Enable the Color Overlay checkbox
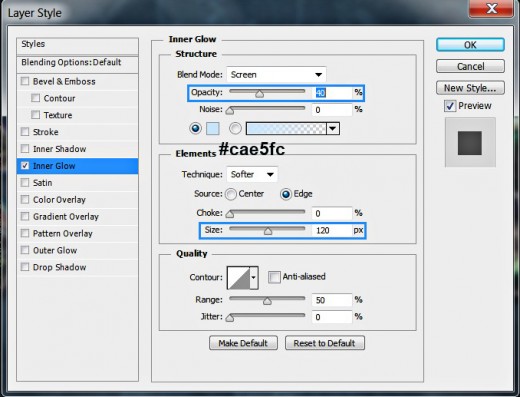This screenshot has height=397, width=520. (25, 199)
